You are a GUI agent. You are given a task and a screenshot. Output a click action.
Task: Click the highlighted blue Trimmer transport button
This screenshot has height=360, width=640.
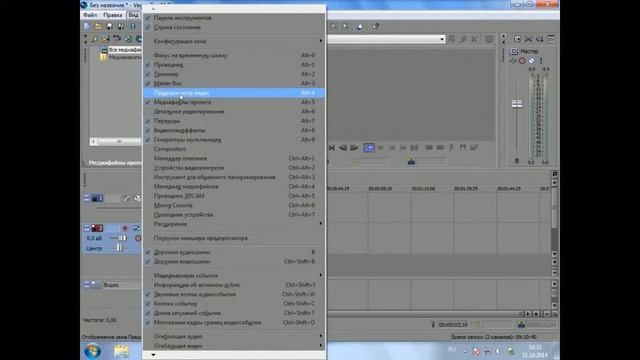pos(369,148)
